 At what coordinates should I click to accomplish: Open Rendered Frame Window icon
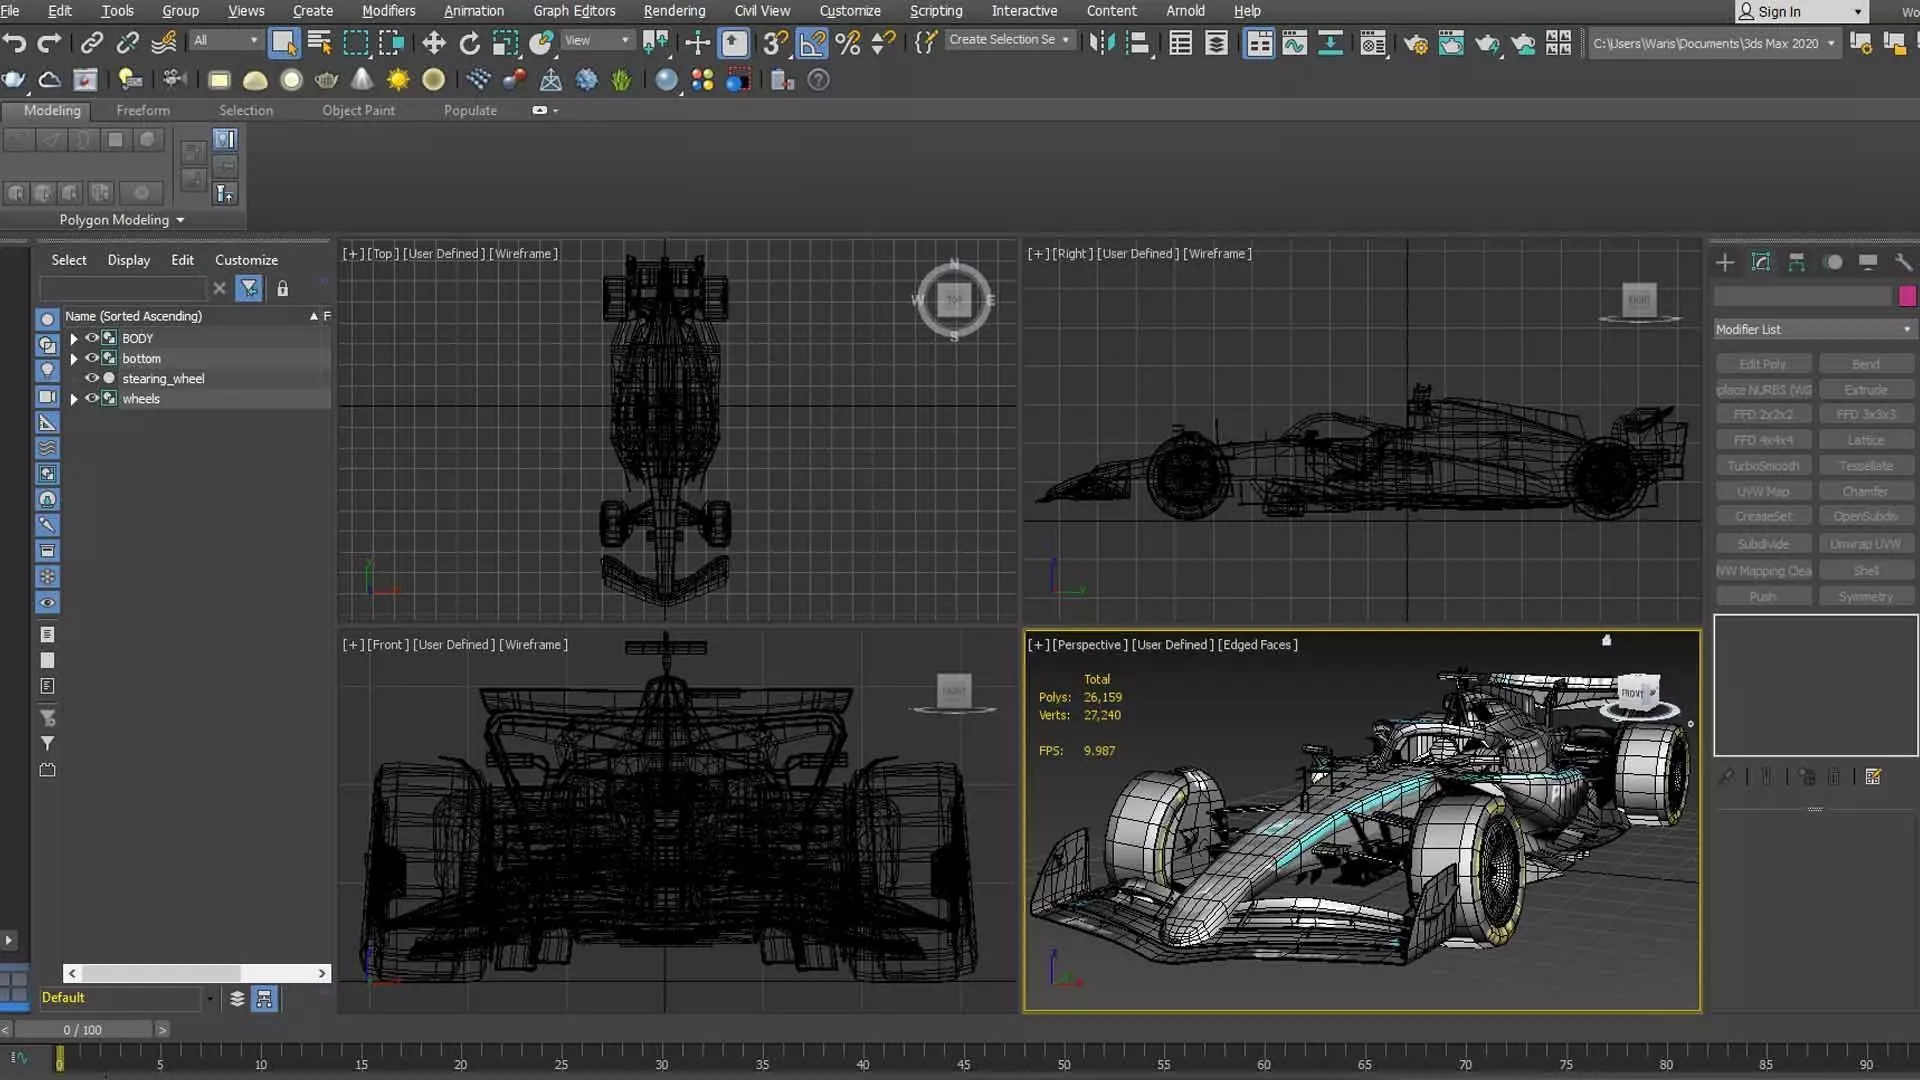1451,42
